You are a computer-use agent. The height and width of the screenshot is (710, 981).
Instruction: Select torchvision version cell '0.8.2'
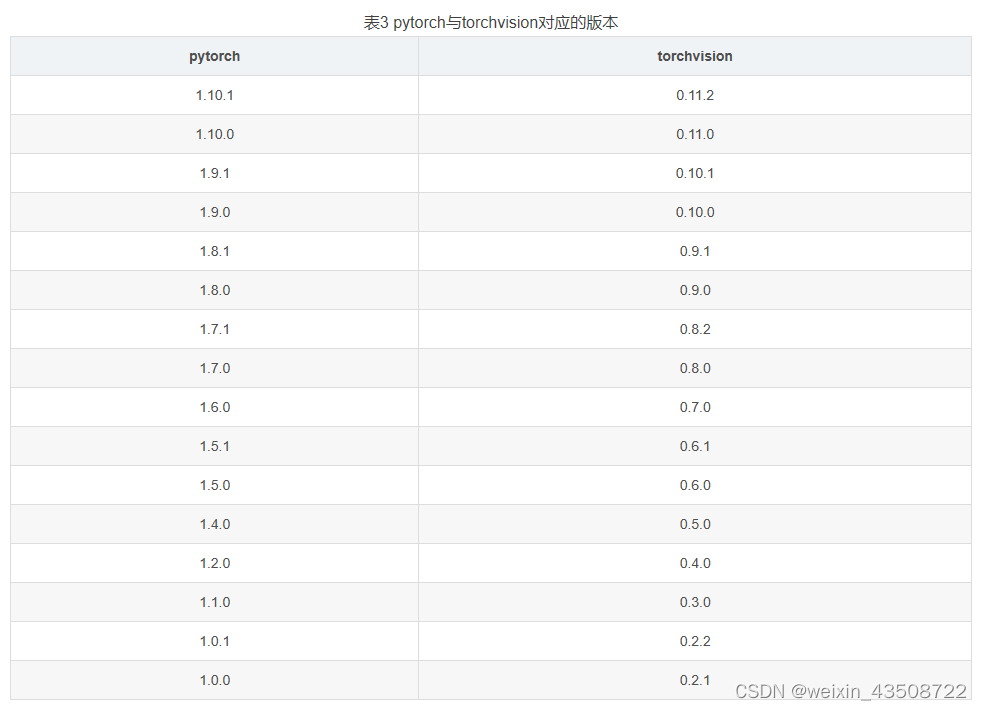tap(694, 329)
